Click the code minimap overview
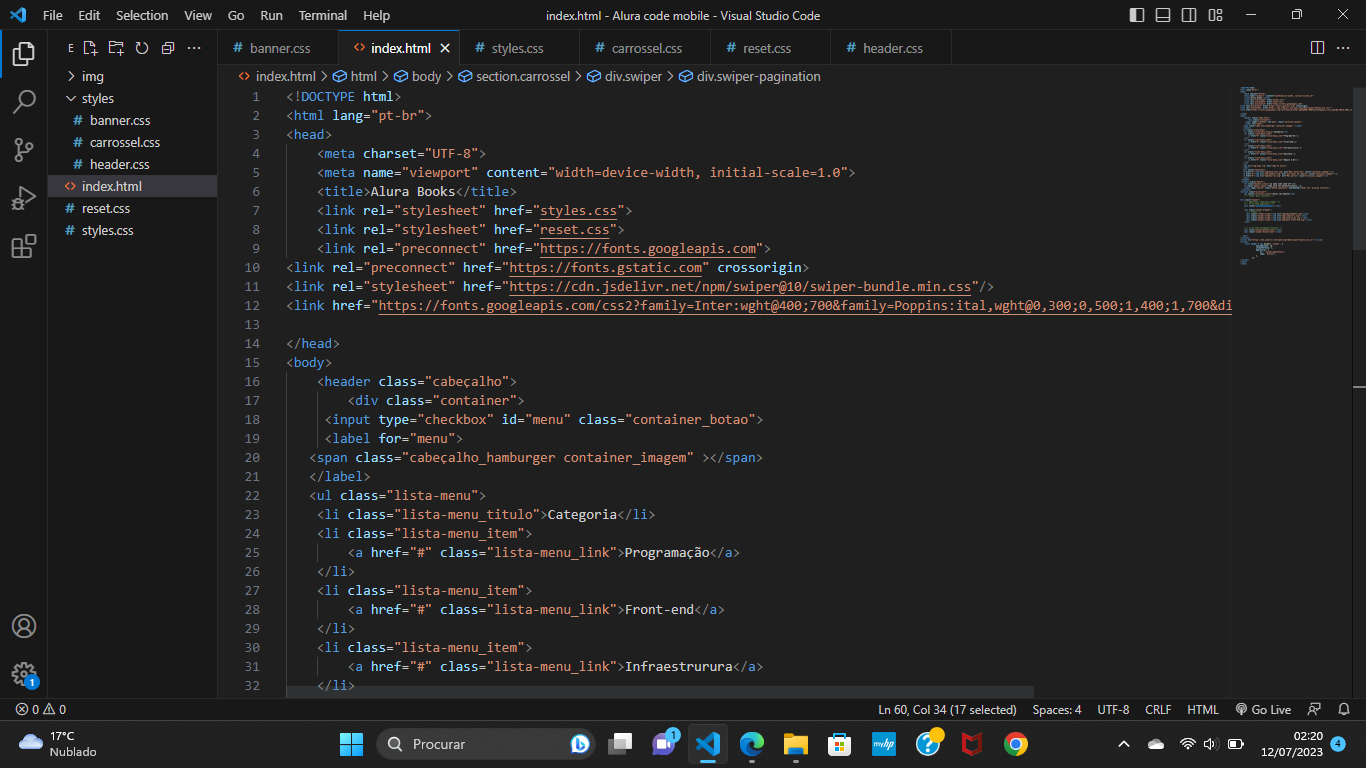 click(x=1295, y=175)
